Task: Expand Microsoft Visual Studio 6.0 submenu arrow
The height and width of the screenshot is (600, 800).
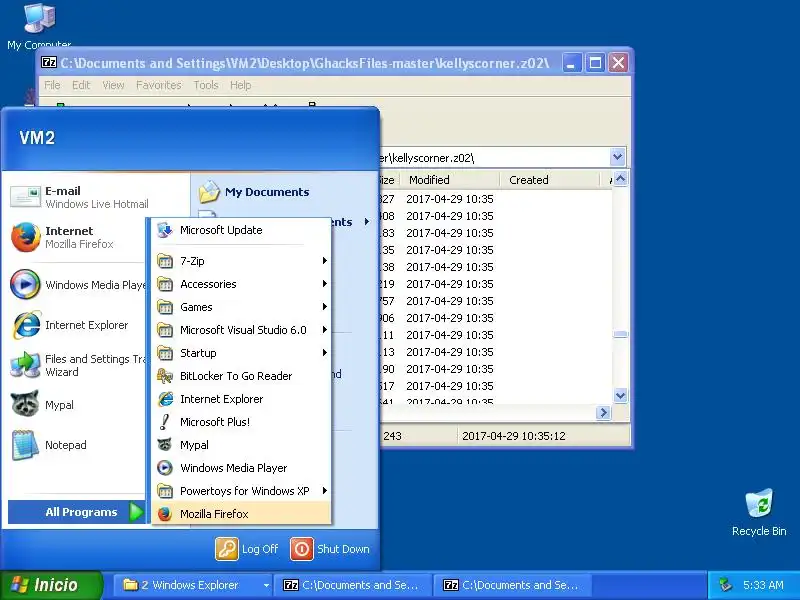Action: (324, 330)
